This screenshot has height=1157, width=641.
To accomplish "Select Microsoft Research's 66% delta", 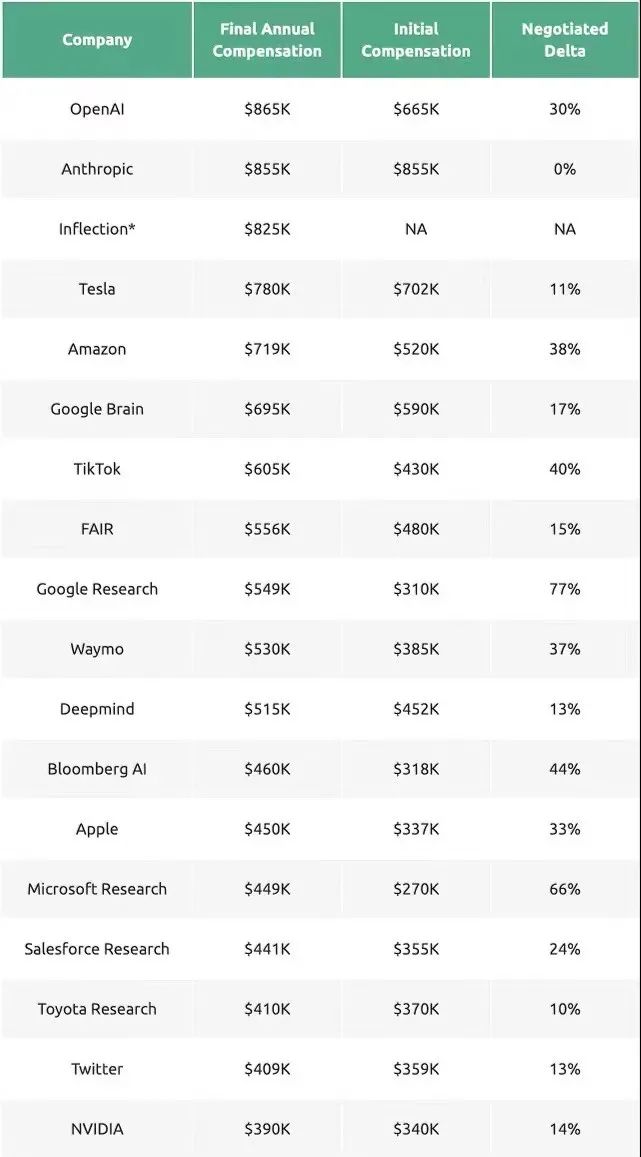I will [x=565, y=889].
